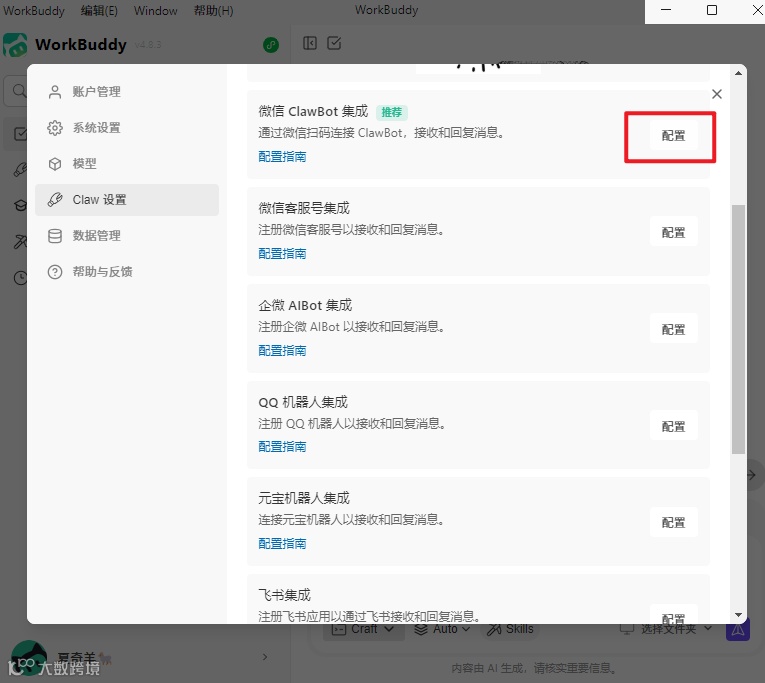This screenshot has height=683, width=765.
Task: Configure 元宝机器人集成
Action: point(673,522)
